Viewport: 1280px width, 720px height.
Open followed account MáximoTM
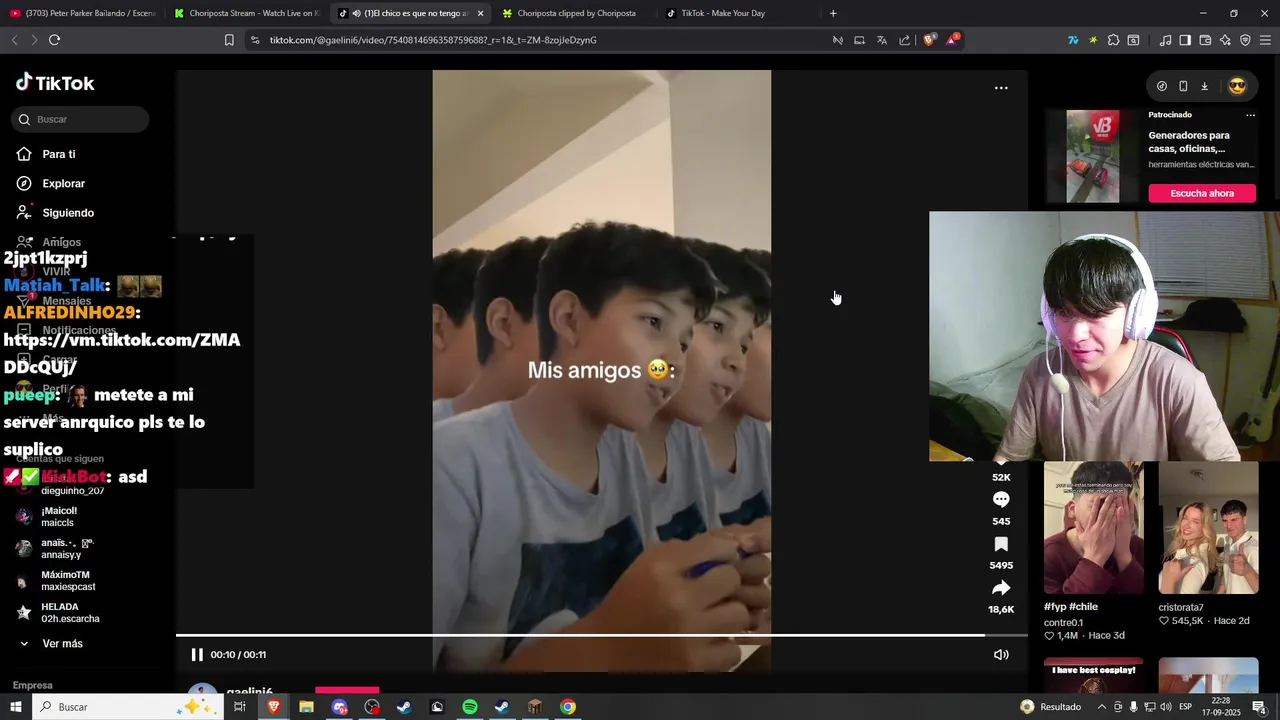pos(66,581)
